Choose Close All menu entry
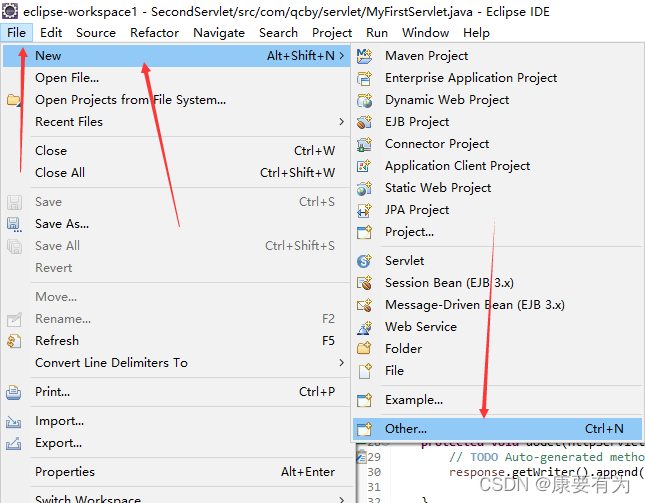 pyautogui.click(x=176, y=173)
